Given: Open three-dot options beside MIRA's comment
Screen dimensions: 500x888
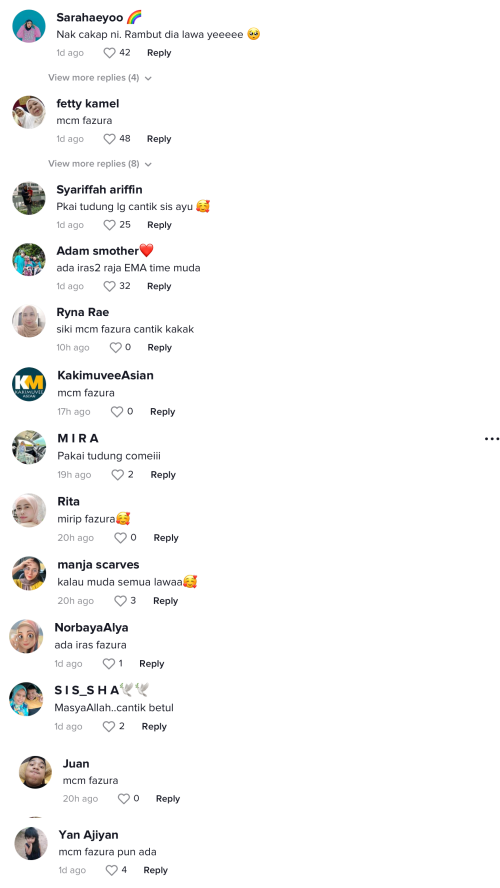Looking at the screenshot, I should (492, 439).
